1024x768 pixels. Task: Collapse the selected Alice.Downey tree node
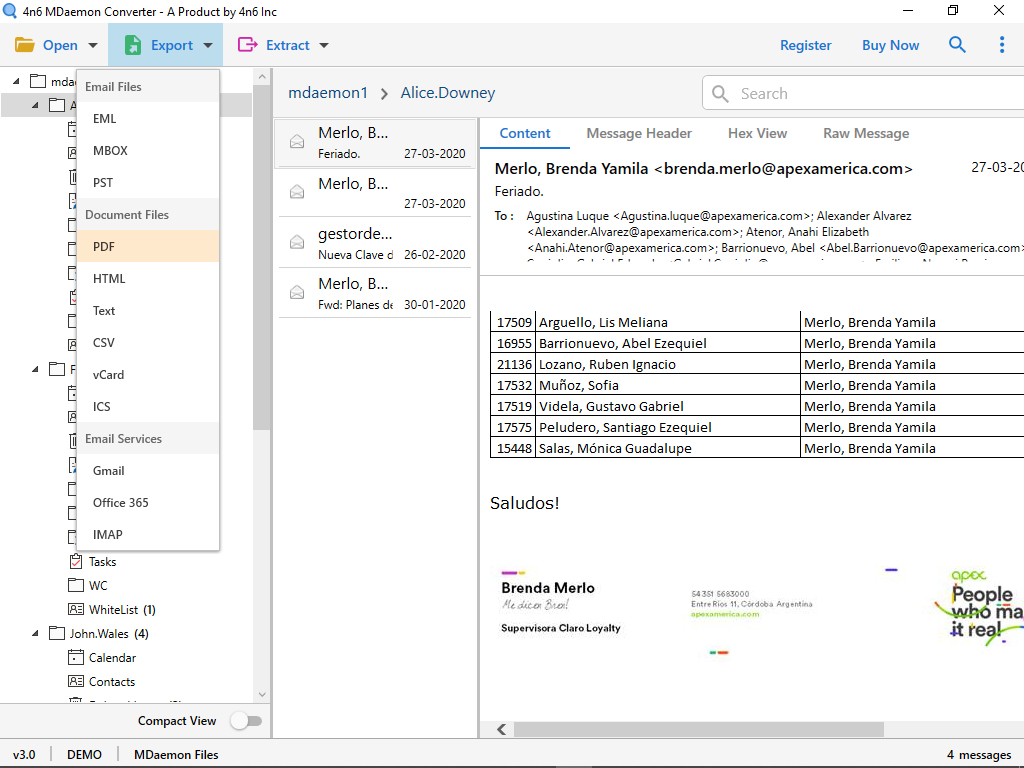(35, 105)
